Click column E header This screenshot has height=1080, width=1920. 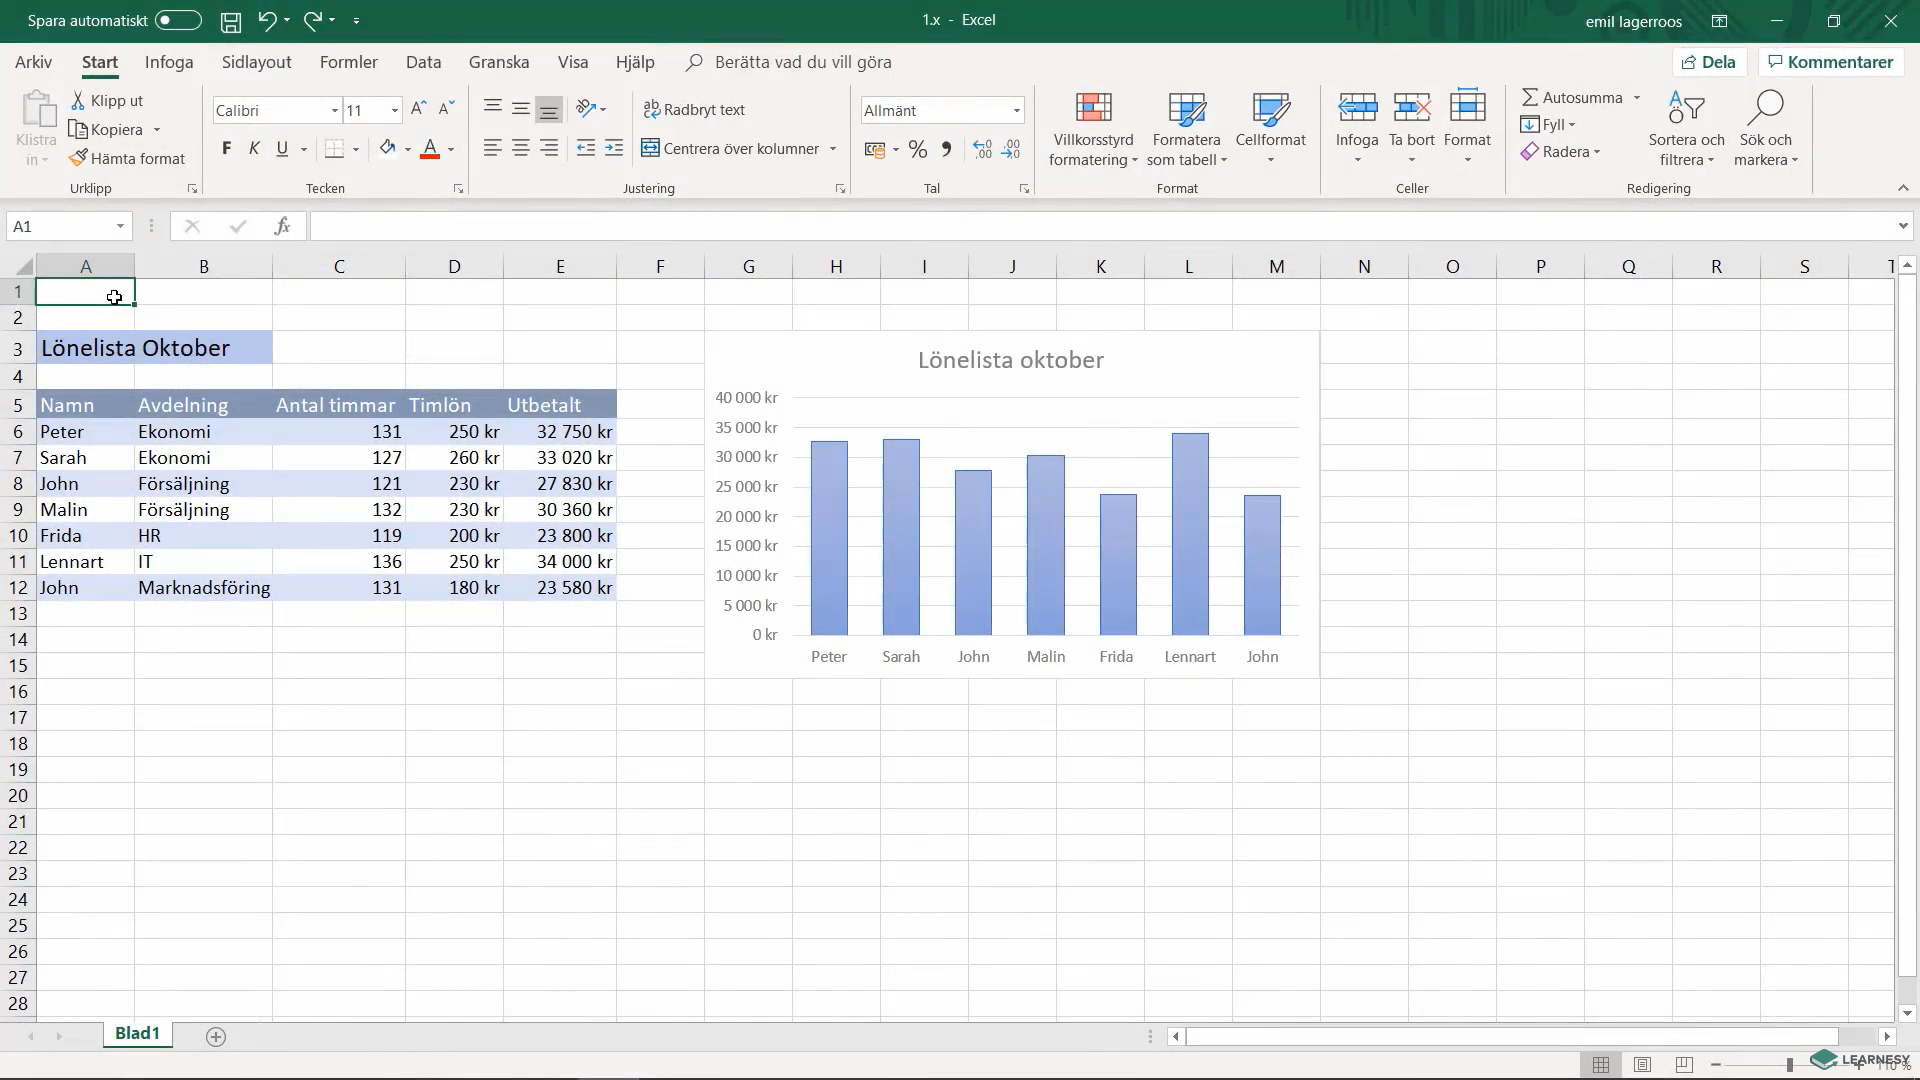click(x=560, y=266)
